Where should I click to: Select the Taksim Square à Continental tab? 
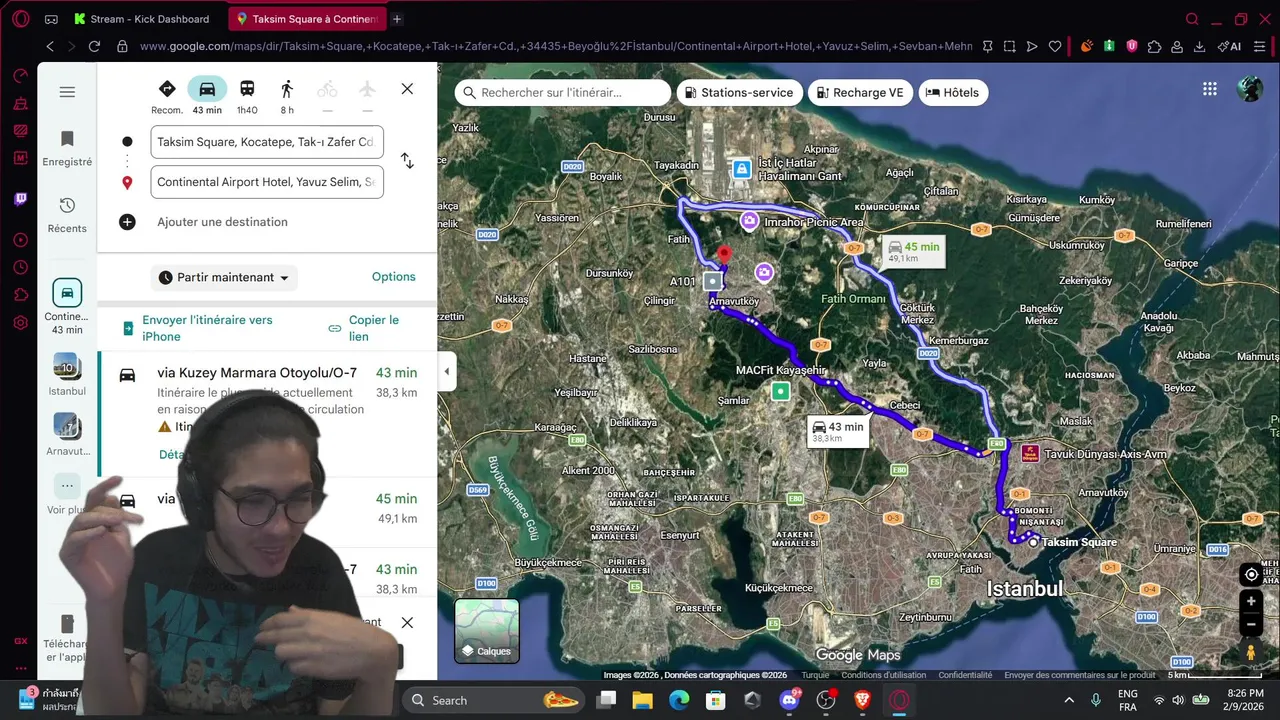(305, 19)
